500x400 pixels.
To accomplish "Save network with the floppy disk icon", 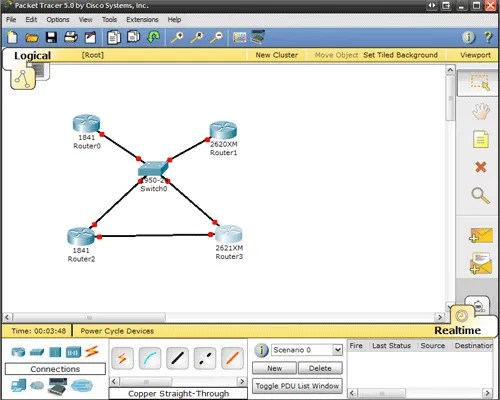I will point(51,37).
